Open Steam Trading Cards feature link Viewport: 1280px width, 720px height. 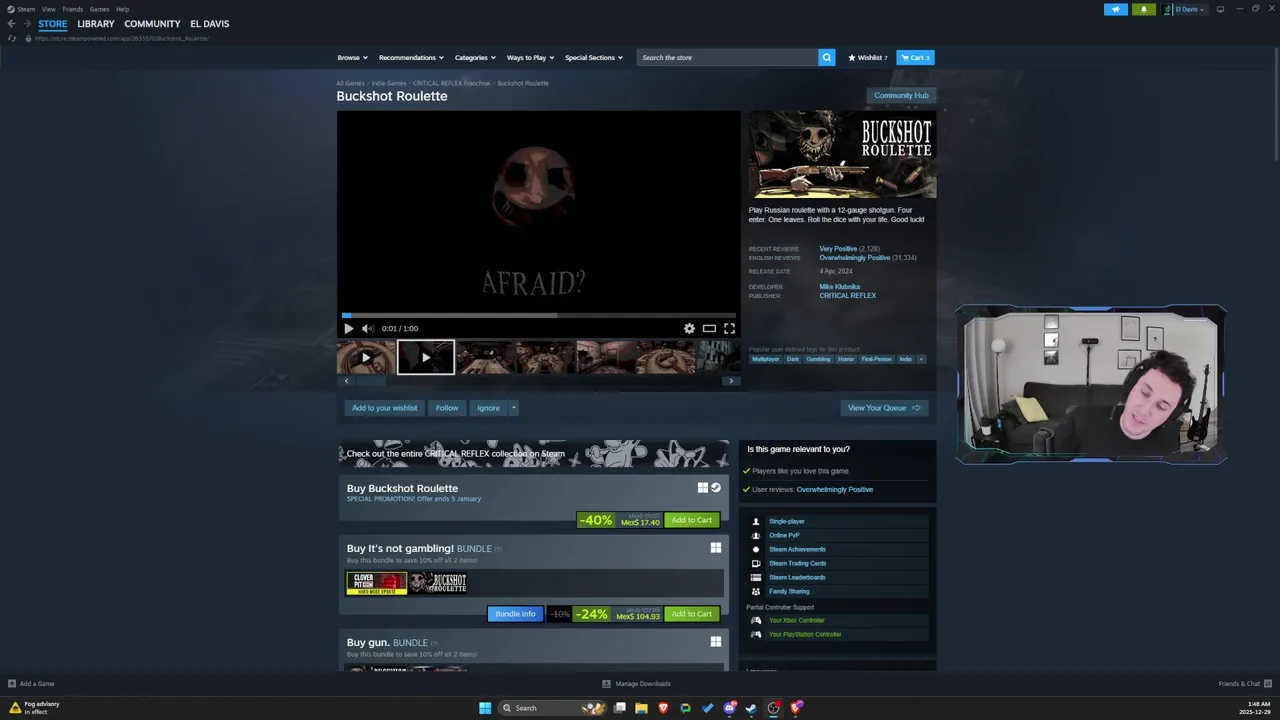797,563
